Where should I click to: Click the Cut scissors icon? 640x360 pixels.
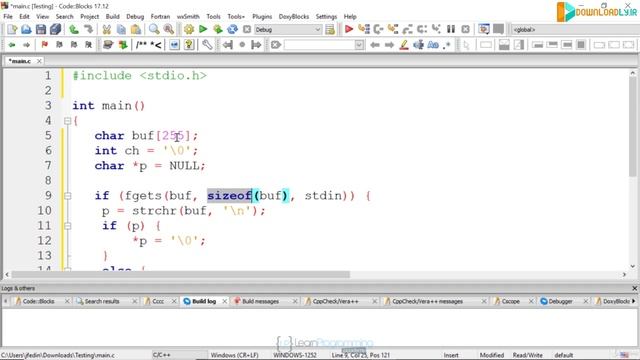tap(107, 29)
